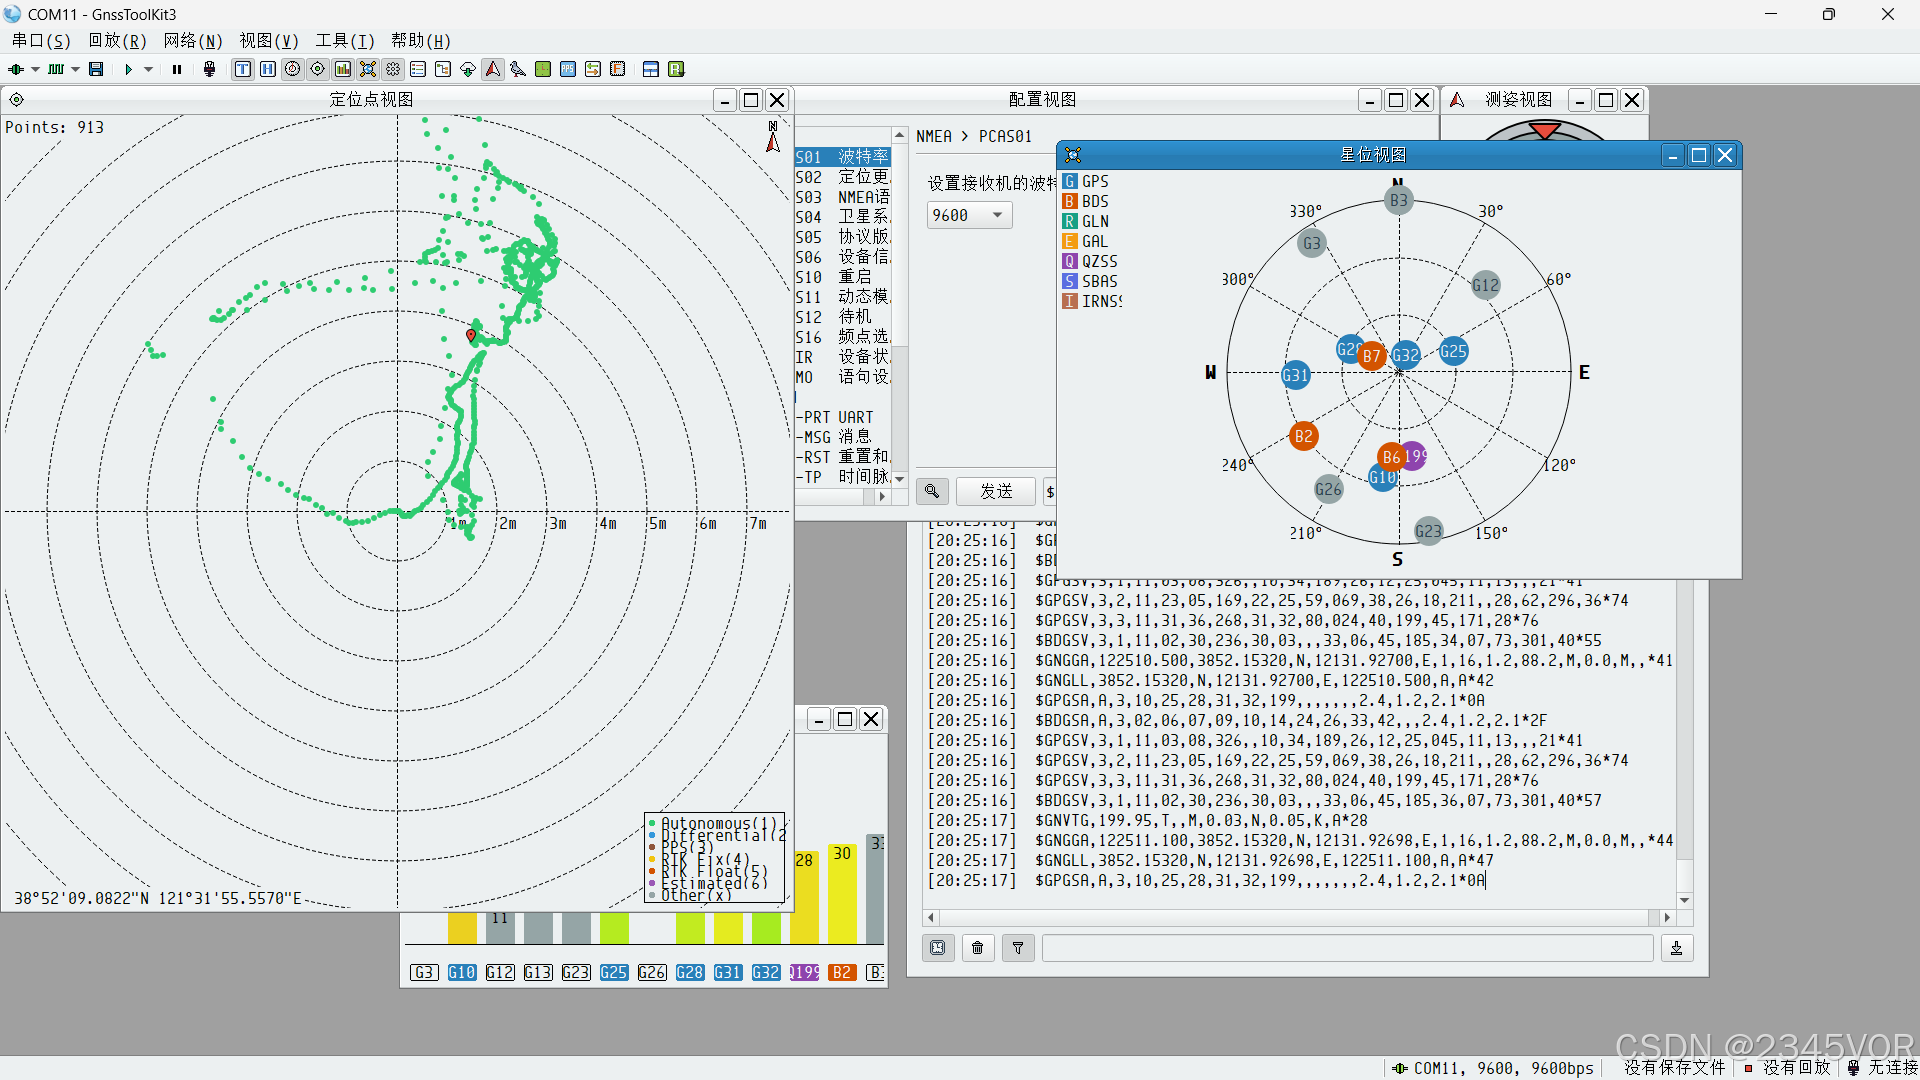The height and width of the screenshot is (1080, 1920).
Task: Open the tree structure toolbar icon
Action: [x=443, y=69]
